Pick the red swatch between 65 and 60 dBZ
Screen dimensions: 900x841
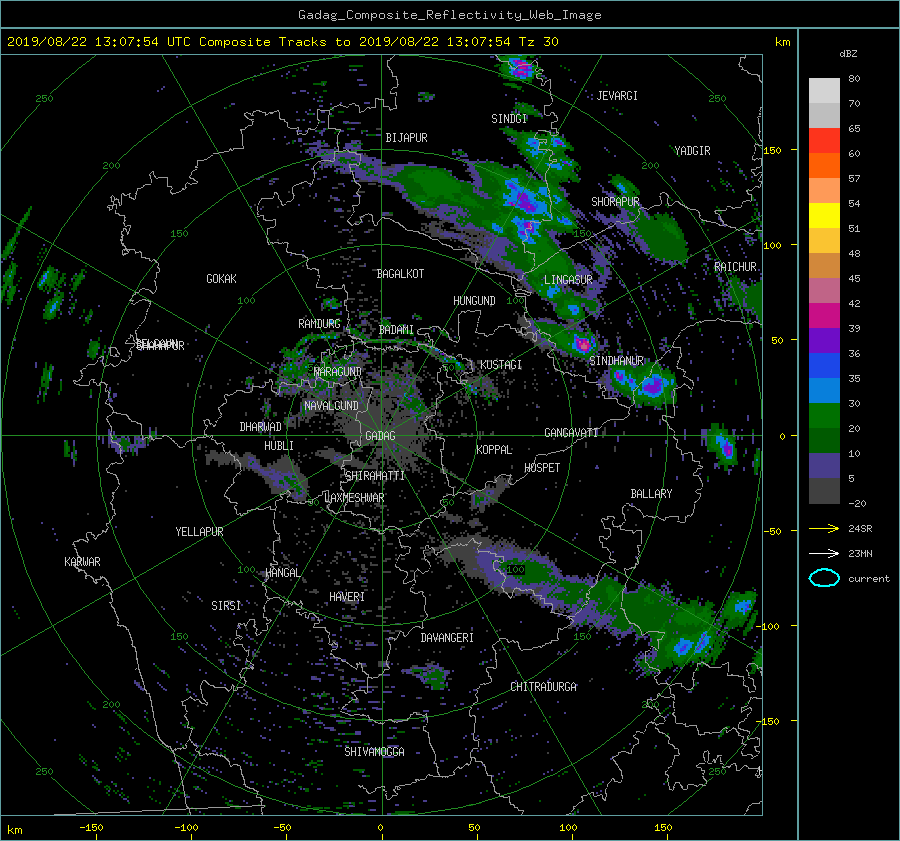[x=824, y=140]
